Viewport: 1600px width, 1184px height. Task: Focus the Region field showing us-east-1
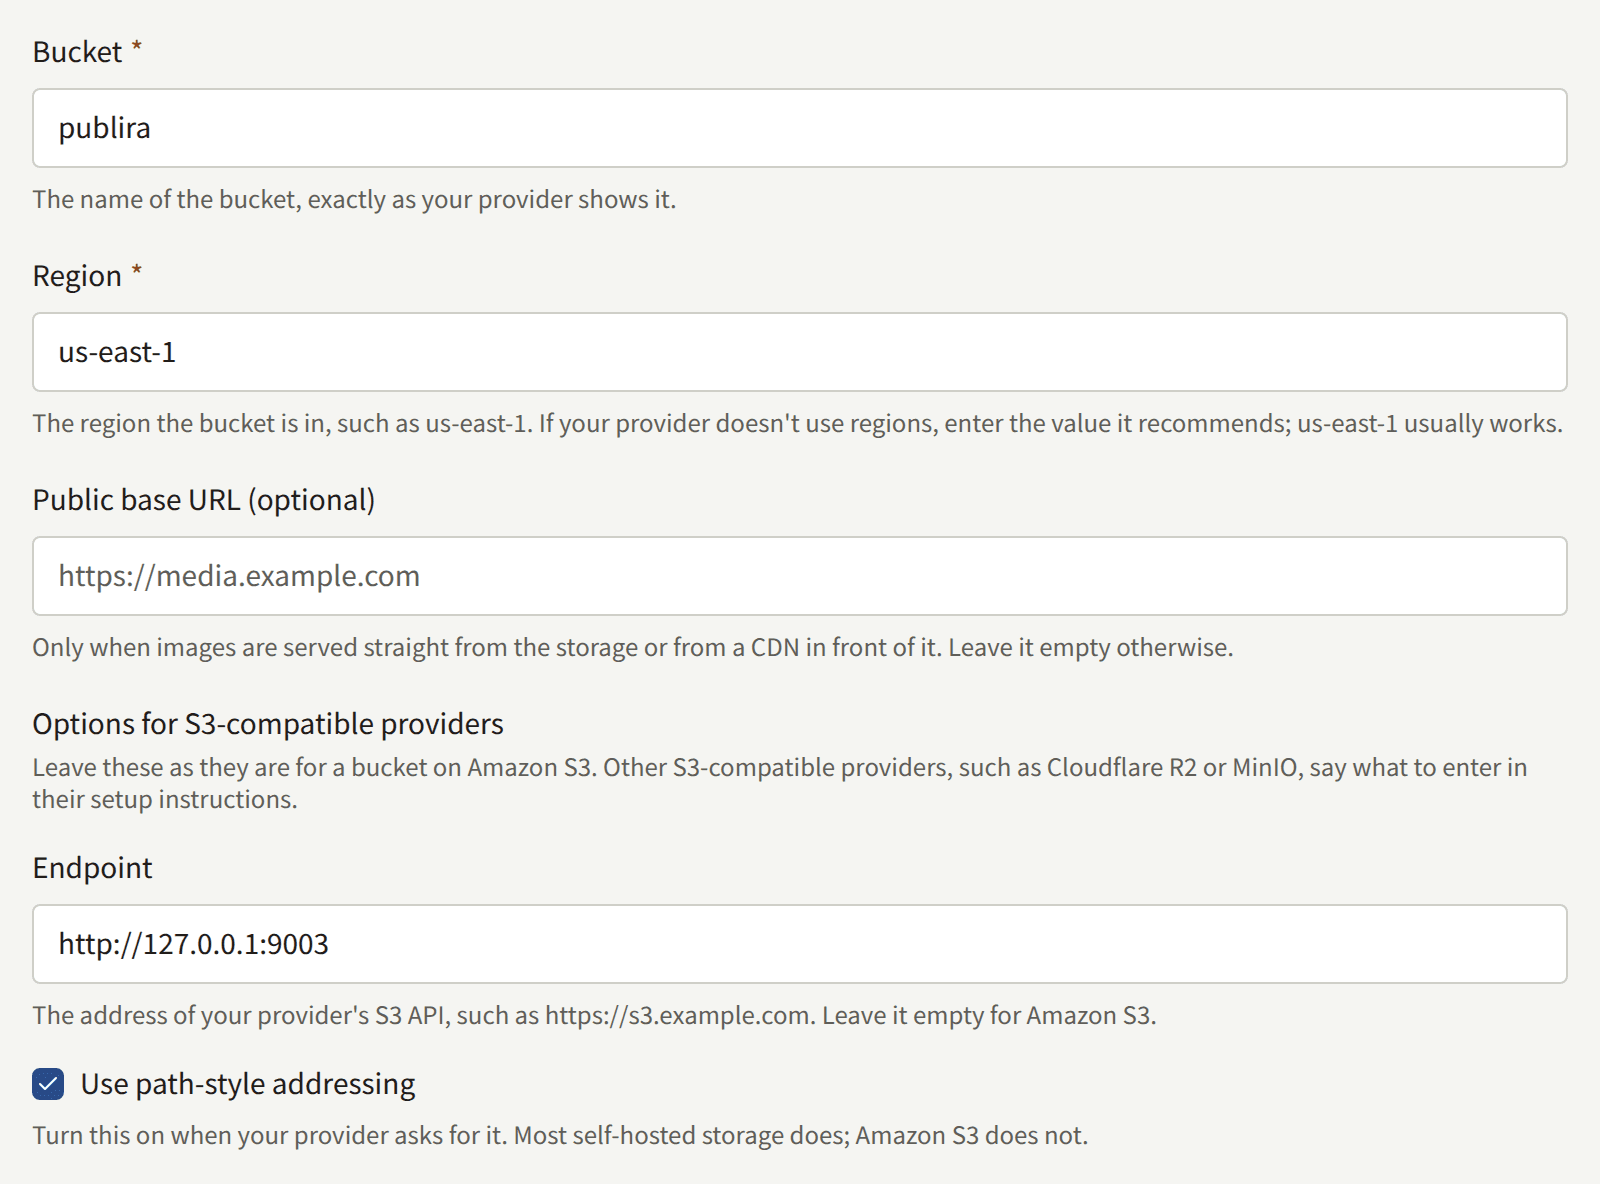(800, 352)
